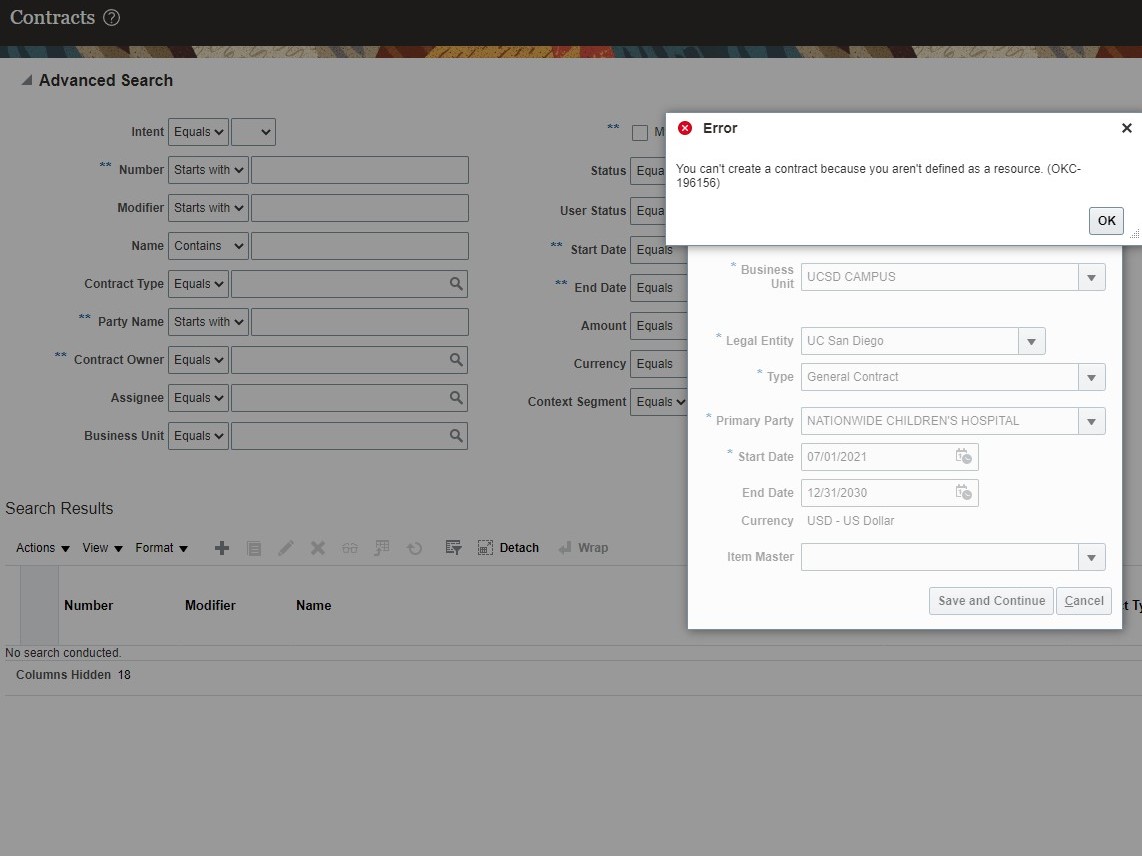Click Save and Continue

click(x=991, y=601)
